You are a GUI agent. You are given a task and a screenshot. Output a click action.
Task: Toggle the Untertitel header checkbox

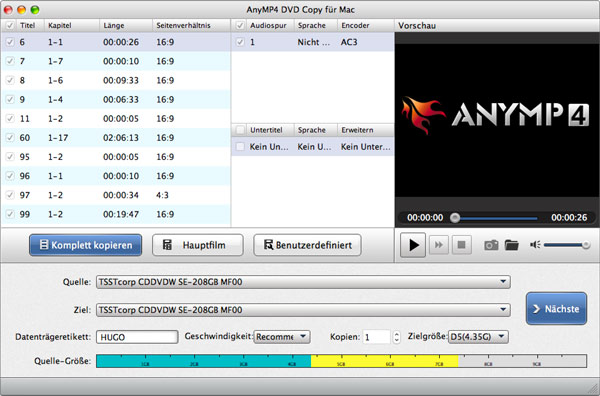(x=240, y=130)
